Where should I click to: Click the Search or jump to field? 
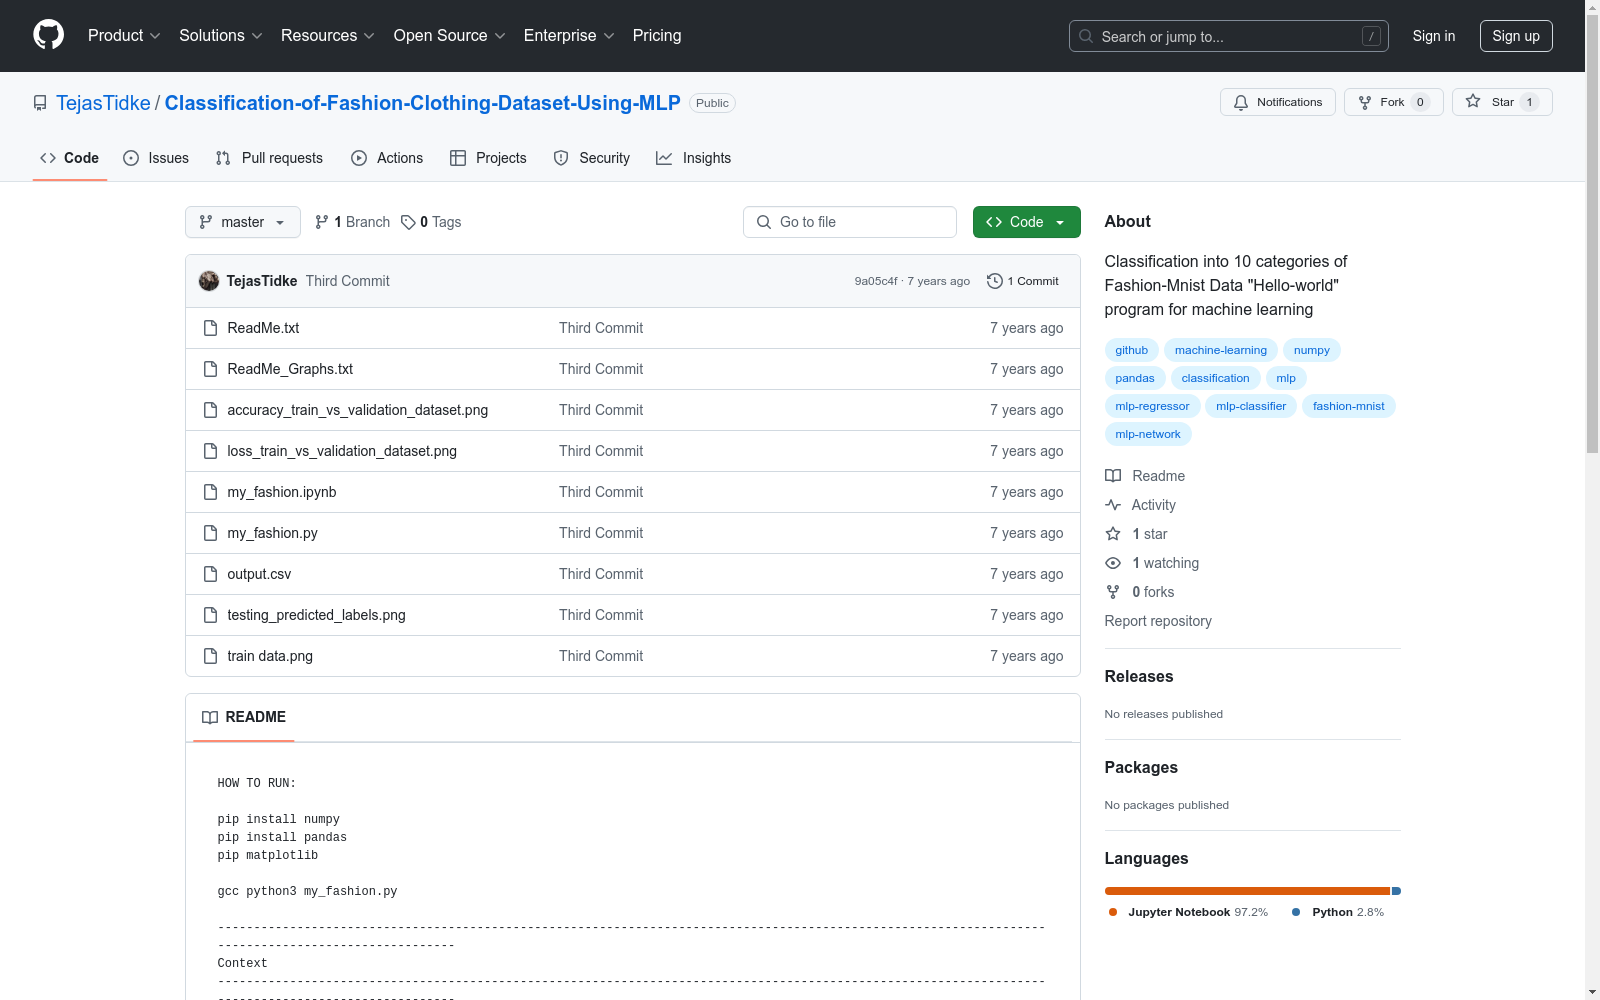point(1229,36)
